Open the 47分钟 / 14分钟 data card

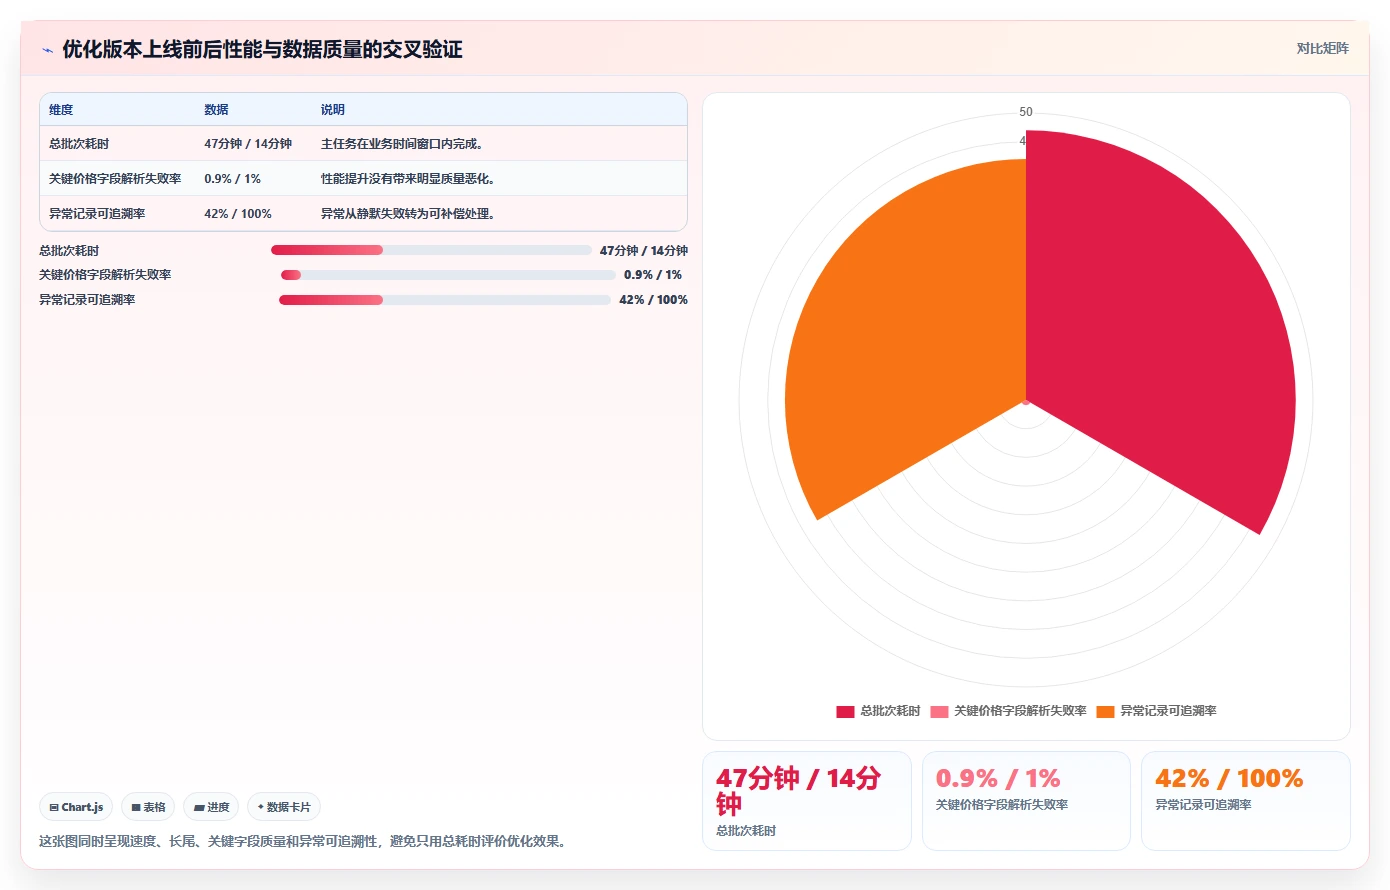pos(807,801)
